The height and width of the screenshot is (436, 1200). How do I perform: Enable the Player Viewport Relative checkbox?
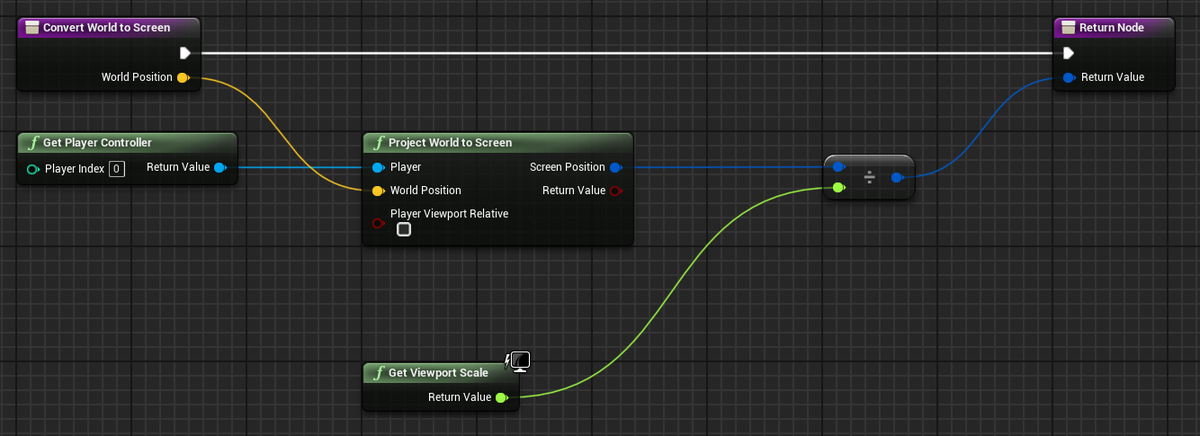pos(403,229)
